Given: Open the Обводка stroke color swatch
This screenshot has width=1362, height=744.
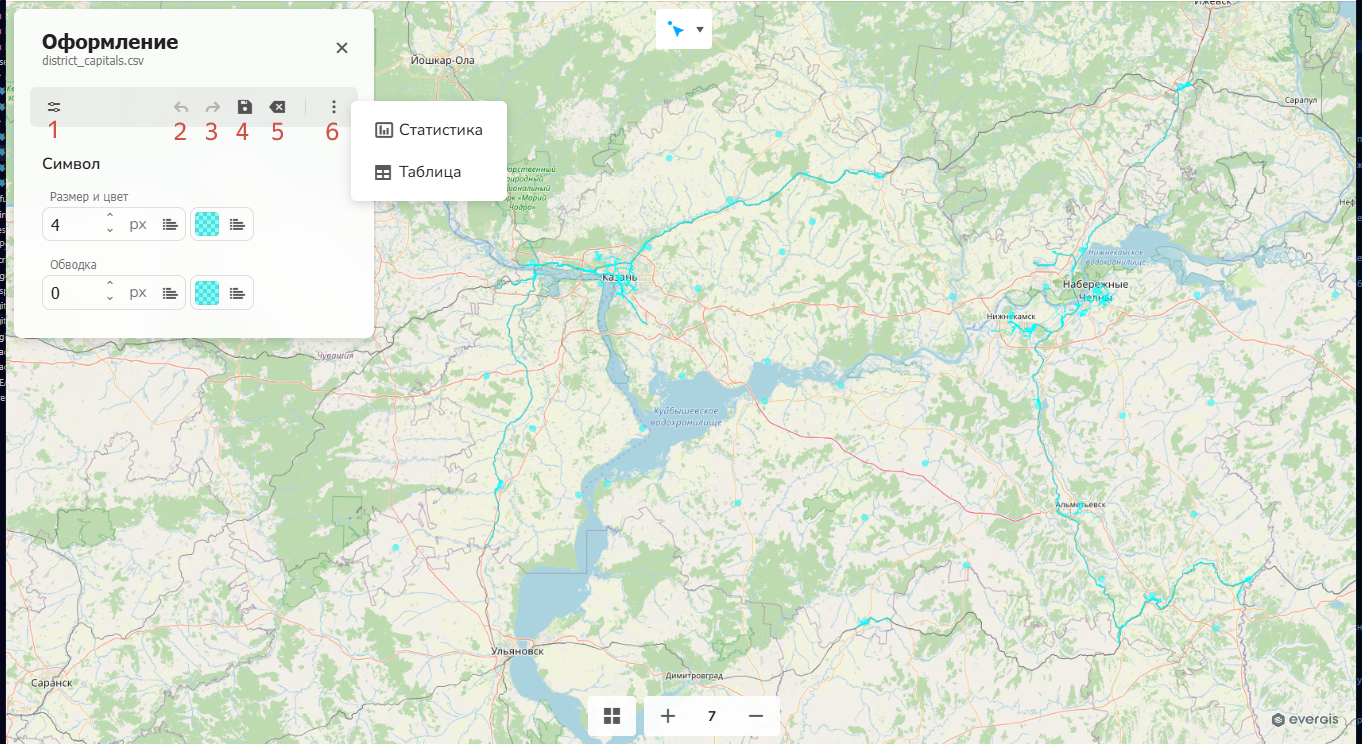Looking at the screenshot, I should pyautogui.click(x=207, y=293).
